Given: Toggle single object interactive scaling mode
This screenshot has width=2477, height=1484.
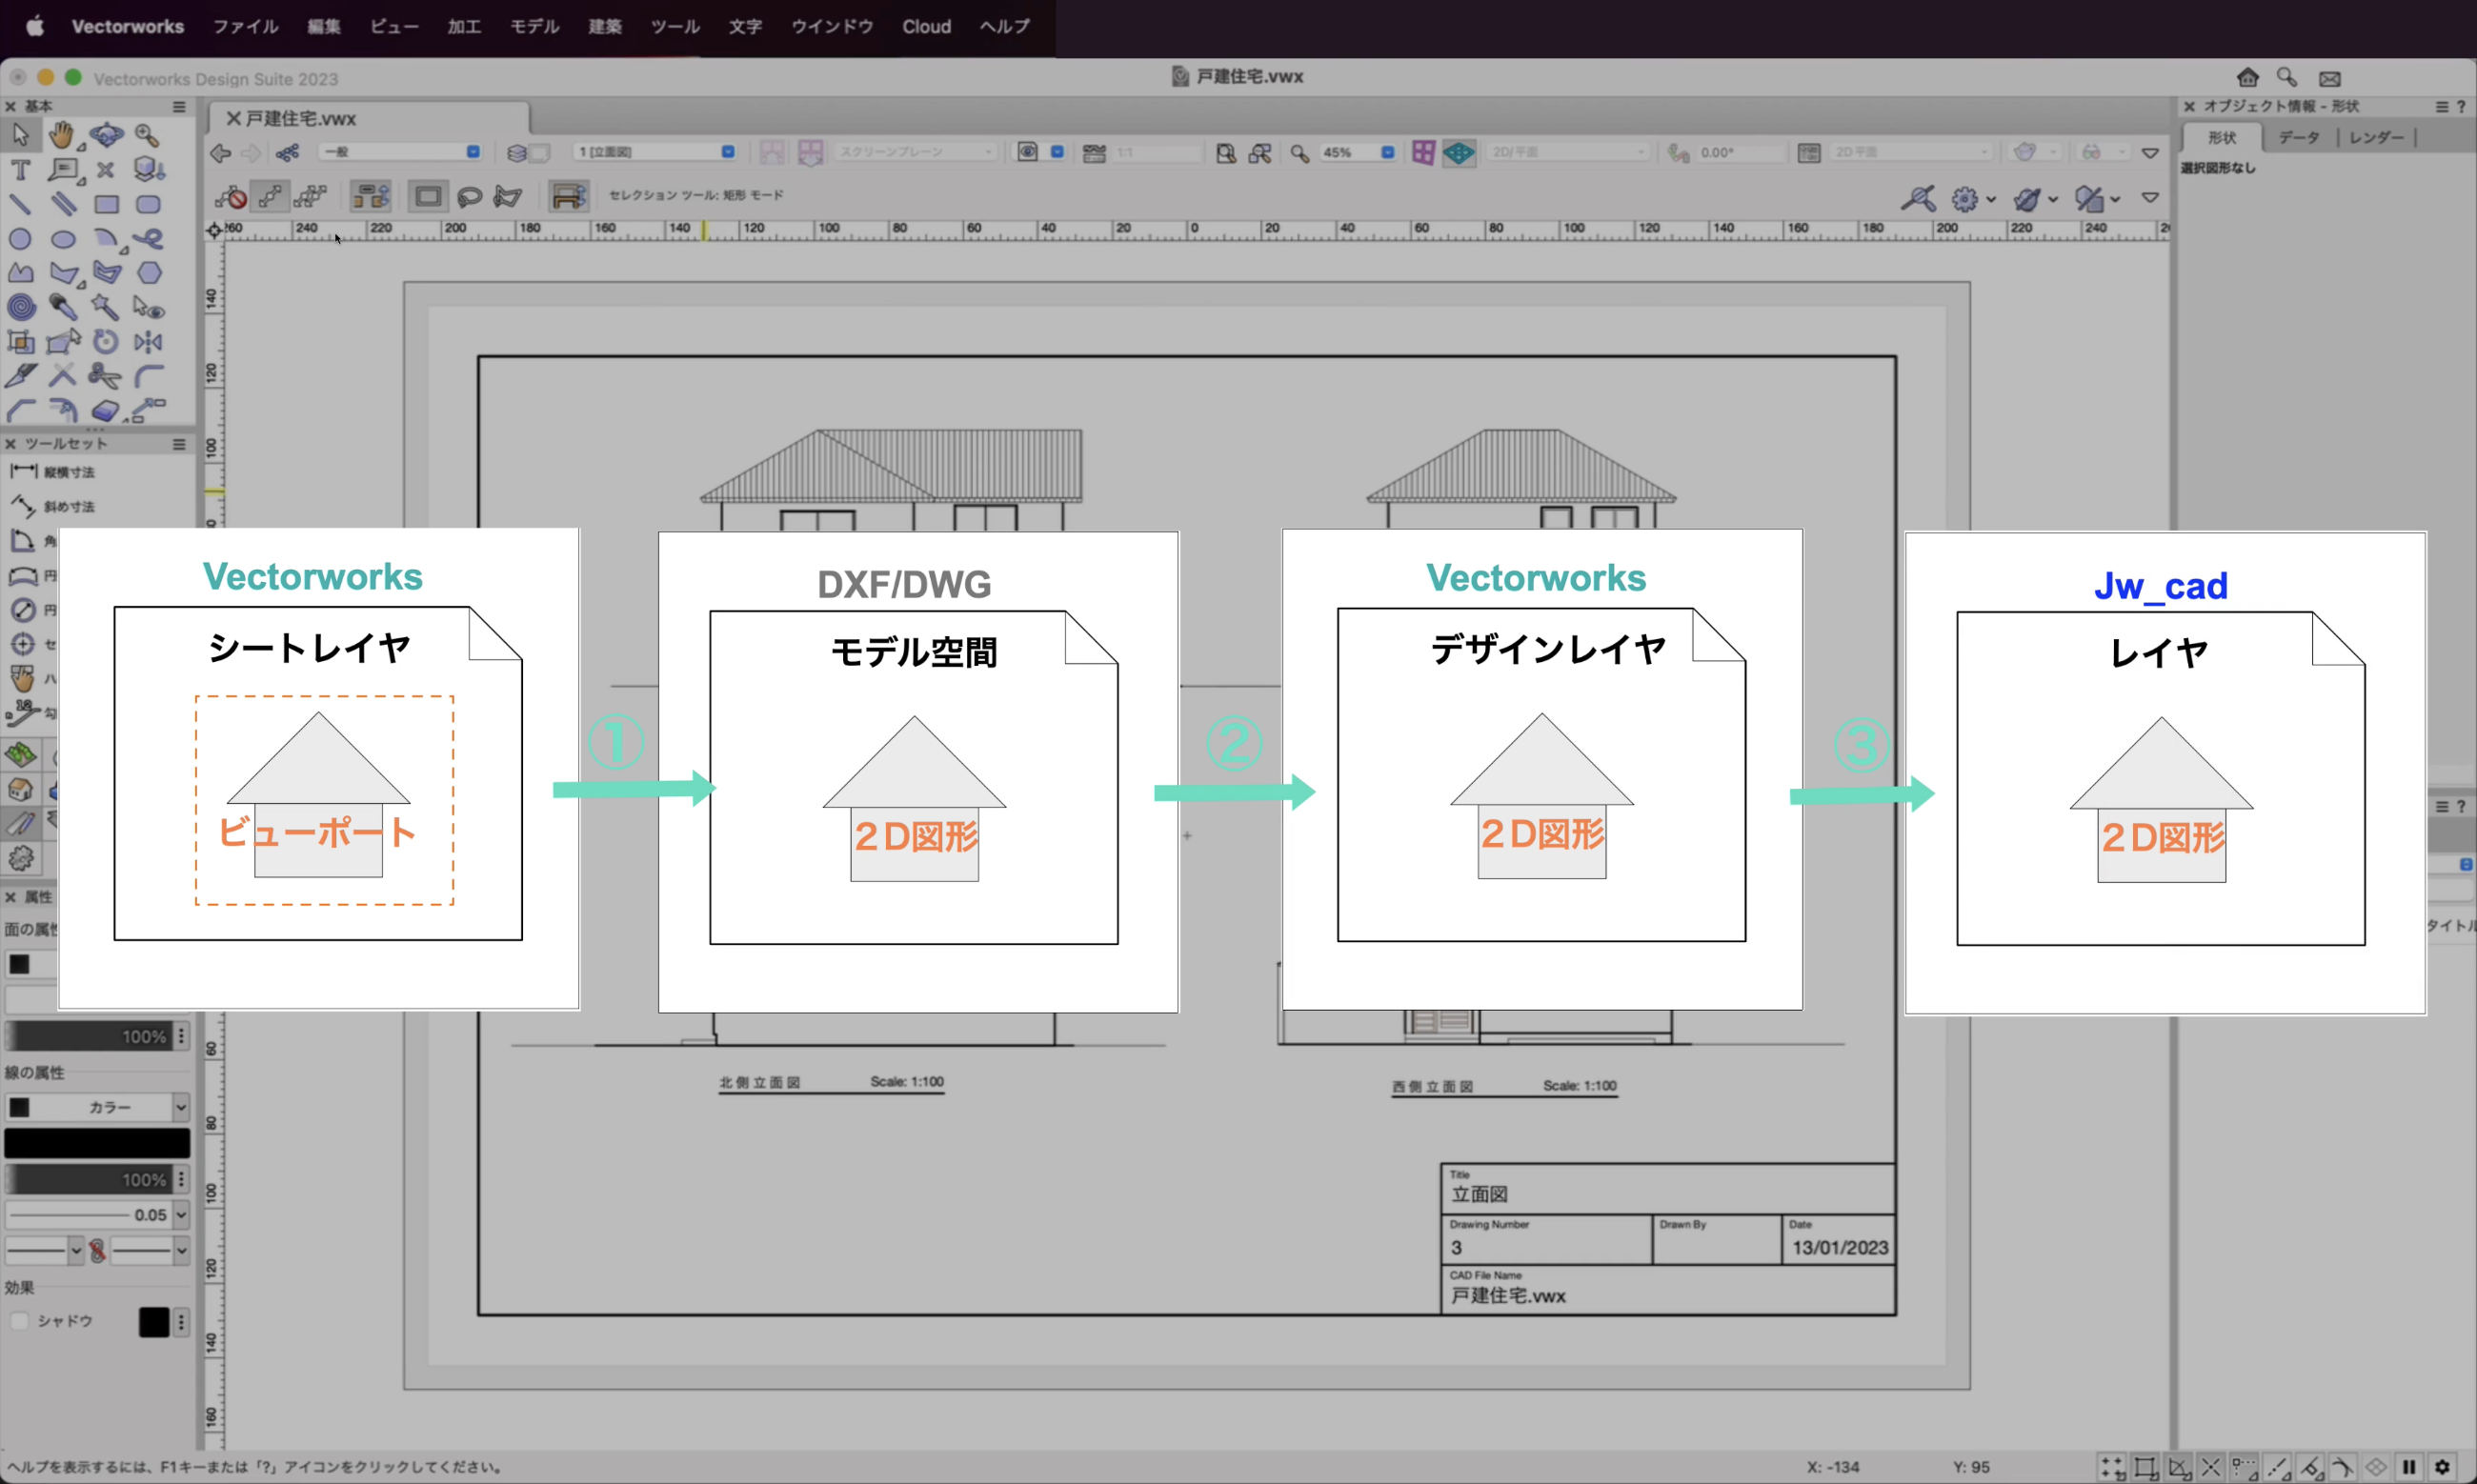Looking at the screenshot, I should coord(270,196).
